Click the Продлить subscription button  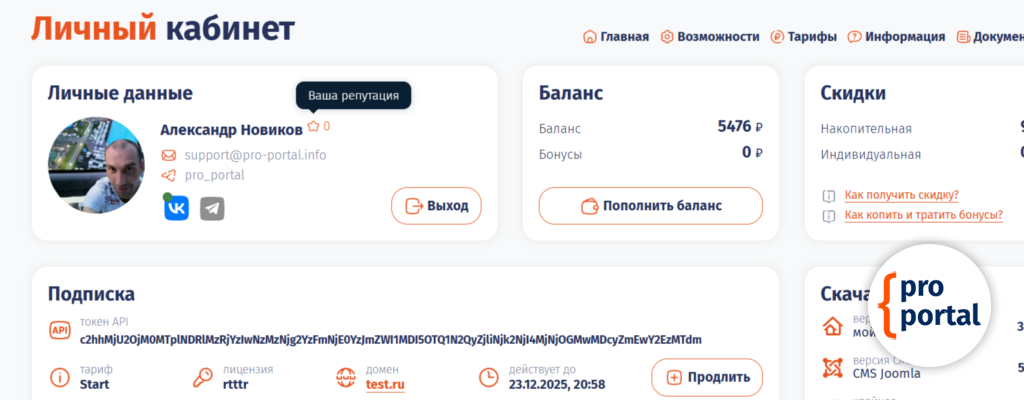pos(707,378)
